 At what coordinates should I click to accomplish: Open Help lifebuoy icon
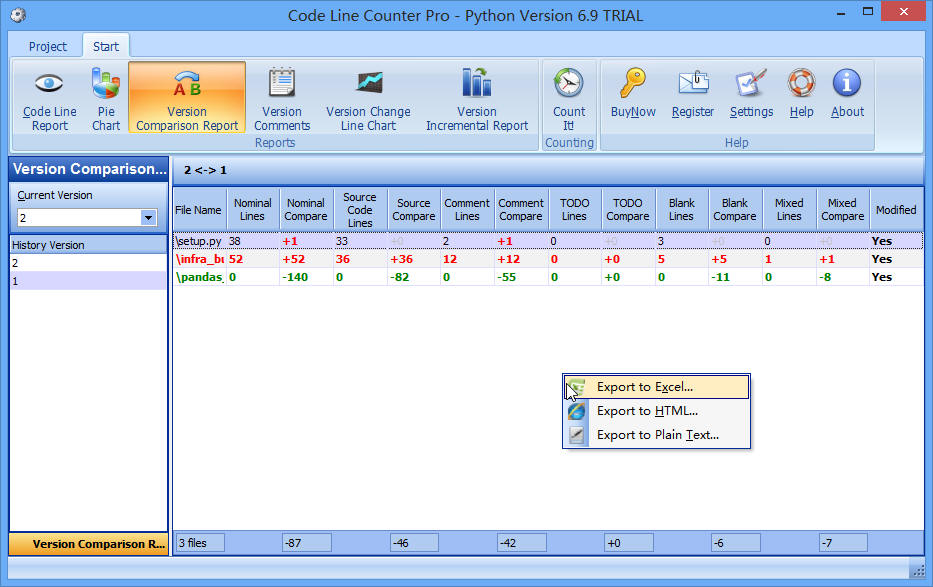click(x=801, y=83)
